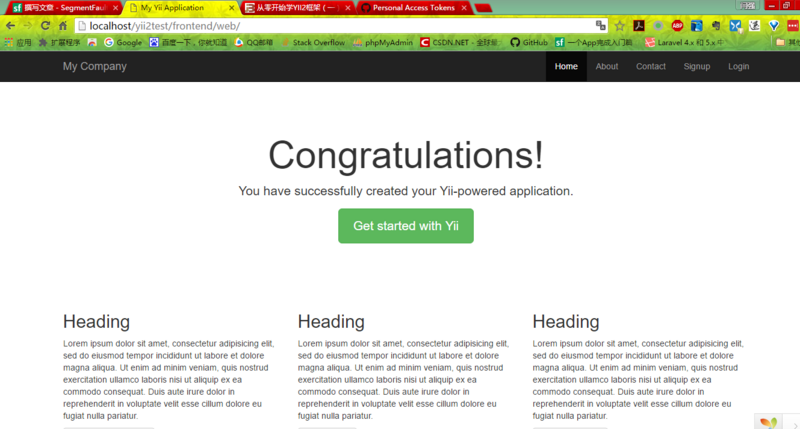Image resolution: width=800 pixels, height=429 pixels.
Task: Click the black calligraphy extension icon
Action: (755, 26)
